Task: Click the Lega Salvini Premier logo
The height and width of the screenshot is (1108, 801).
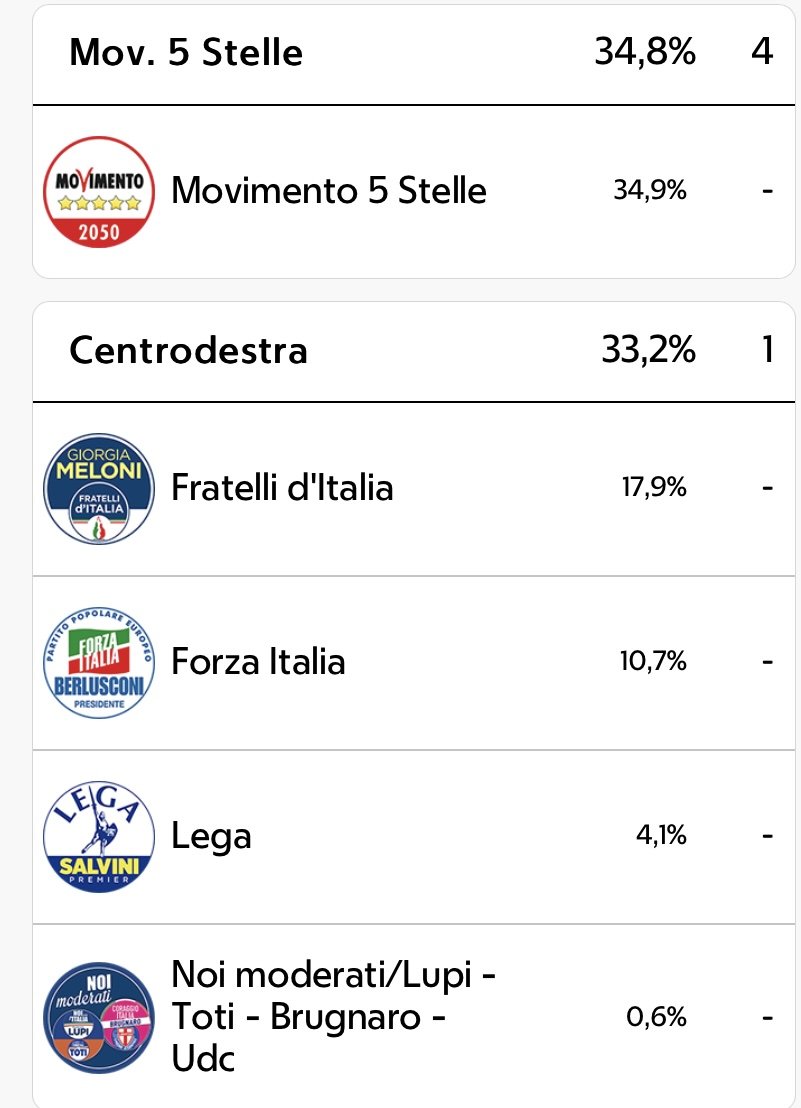Action: coord(99,836)
